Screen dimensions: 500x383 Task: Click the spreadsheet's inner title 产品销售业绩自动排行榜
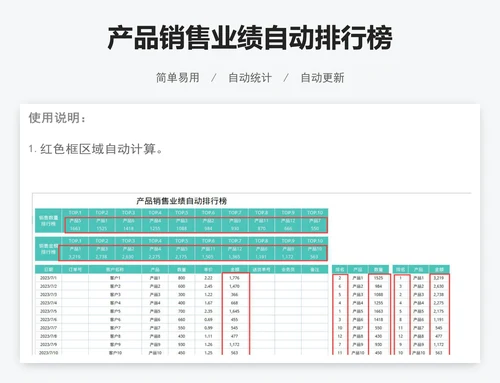coord(182,201)
